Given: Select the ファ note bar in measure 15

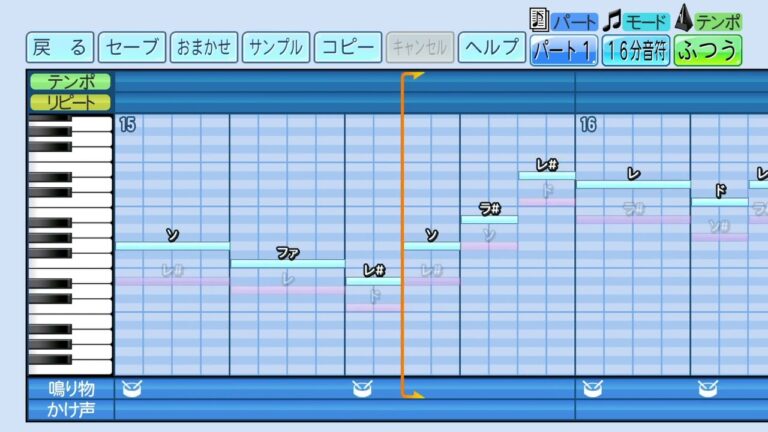Looking at the screenshot, I should tap(288, 264).
